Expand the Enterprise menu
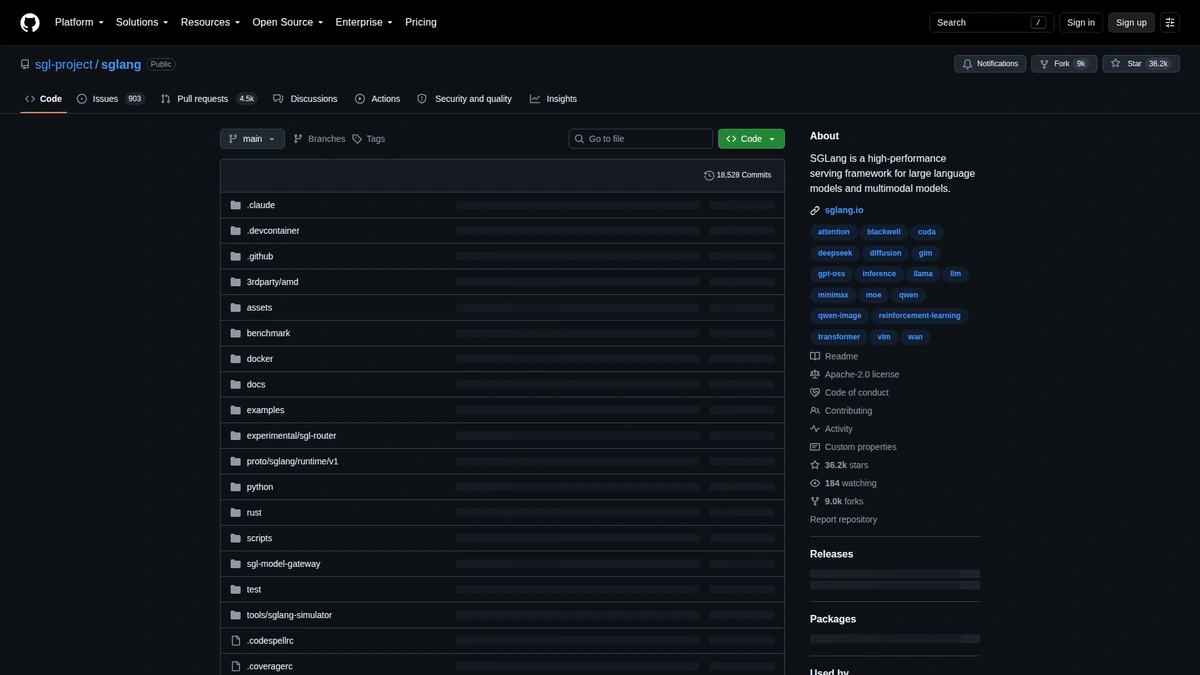 (x=364, y=22)
